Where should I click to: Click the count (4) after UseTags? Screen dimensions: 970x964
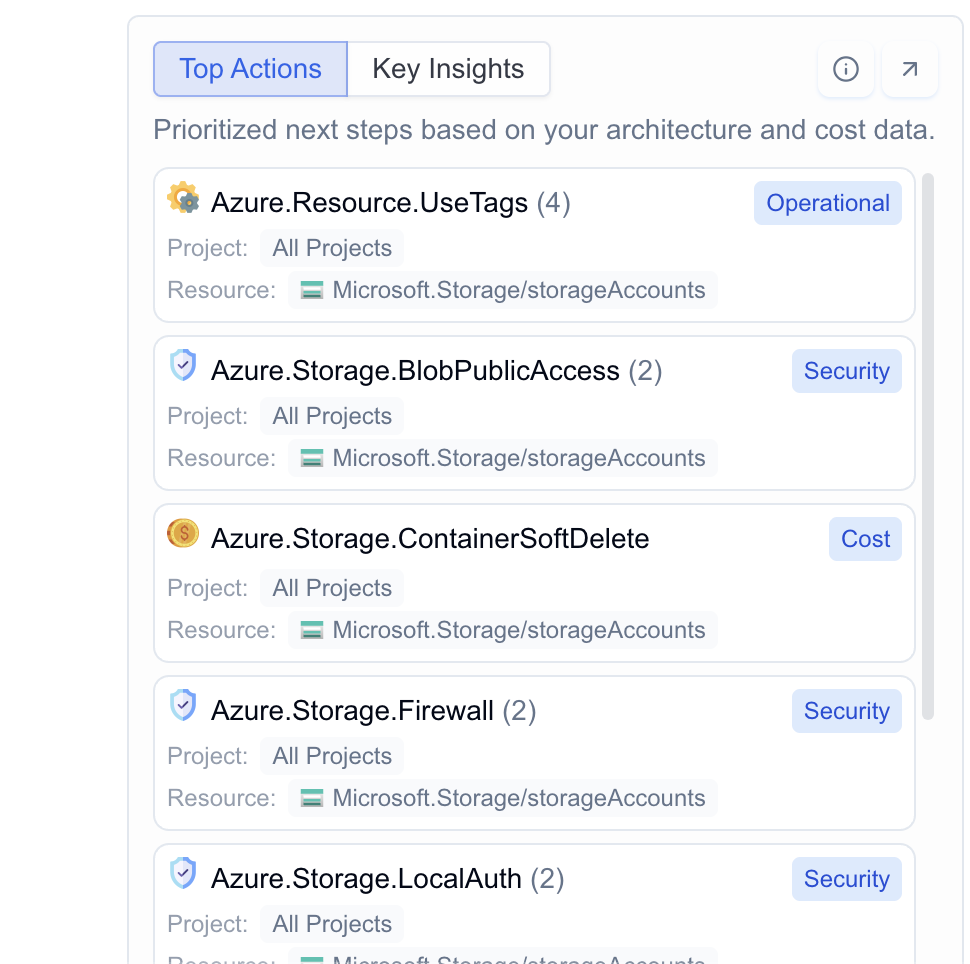point(554,203)
